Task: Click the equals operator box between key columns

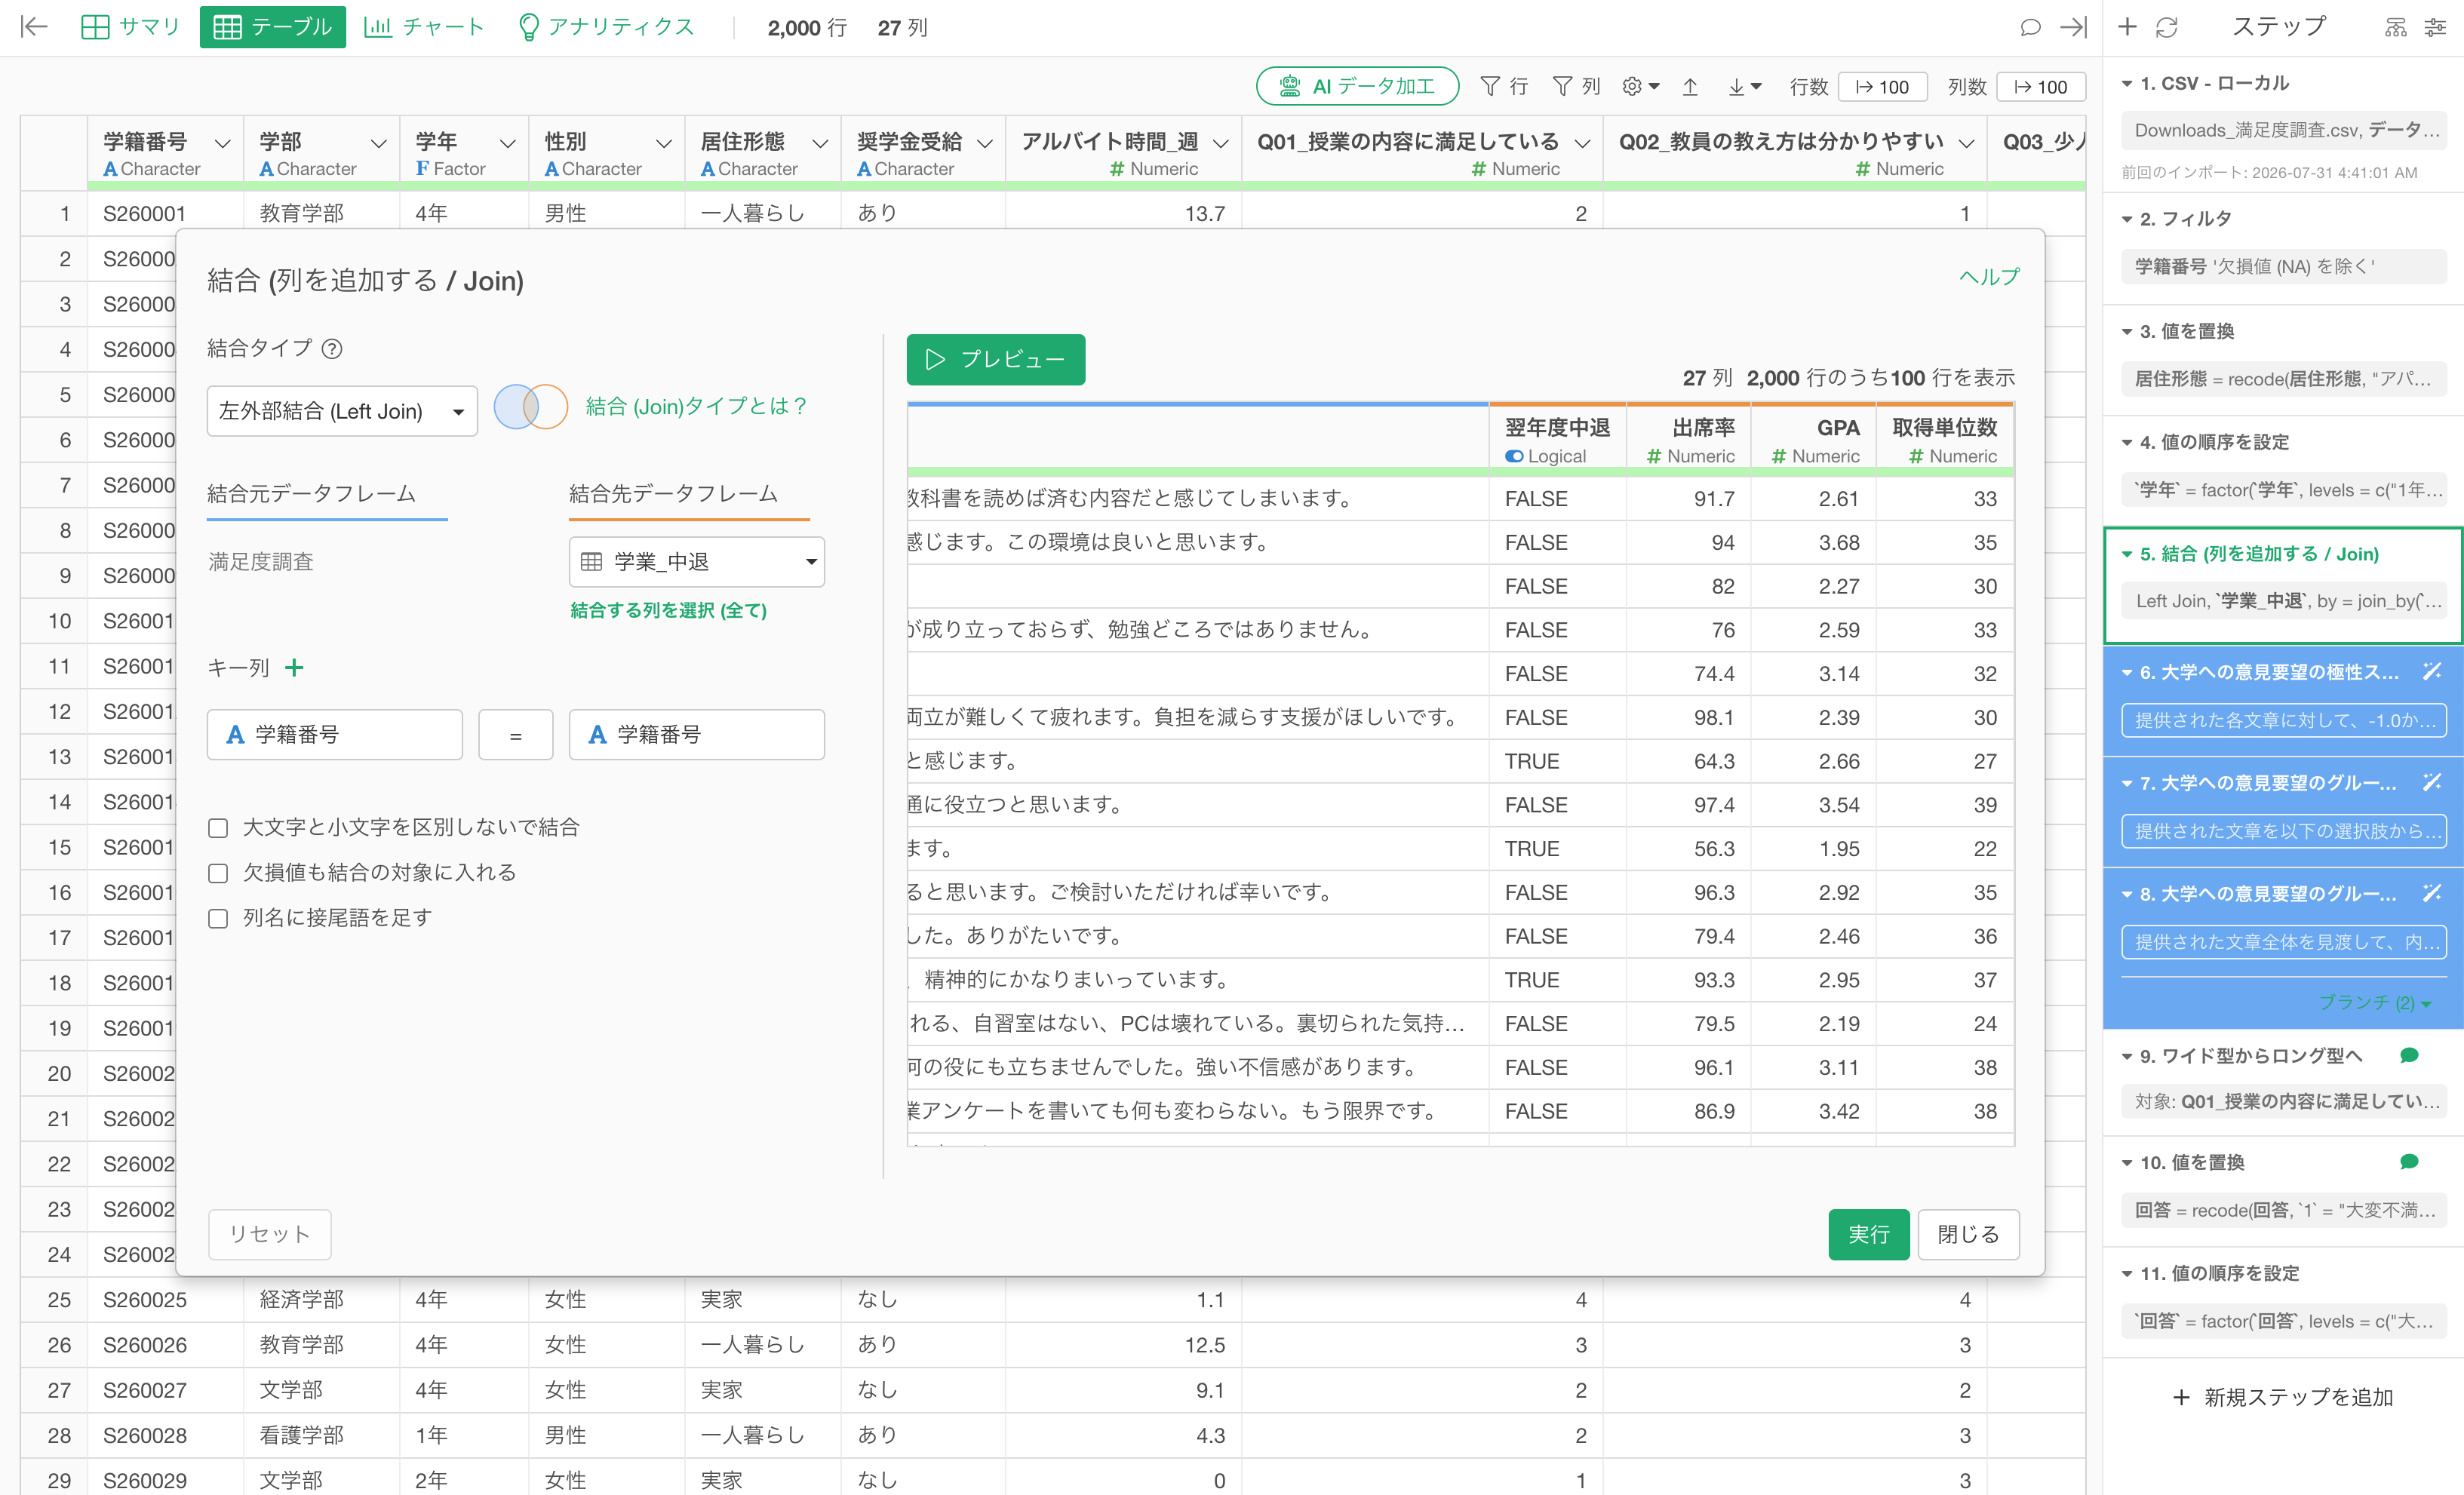Action: [x=516, y=735]
